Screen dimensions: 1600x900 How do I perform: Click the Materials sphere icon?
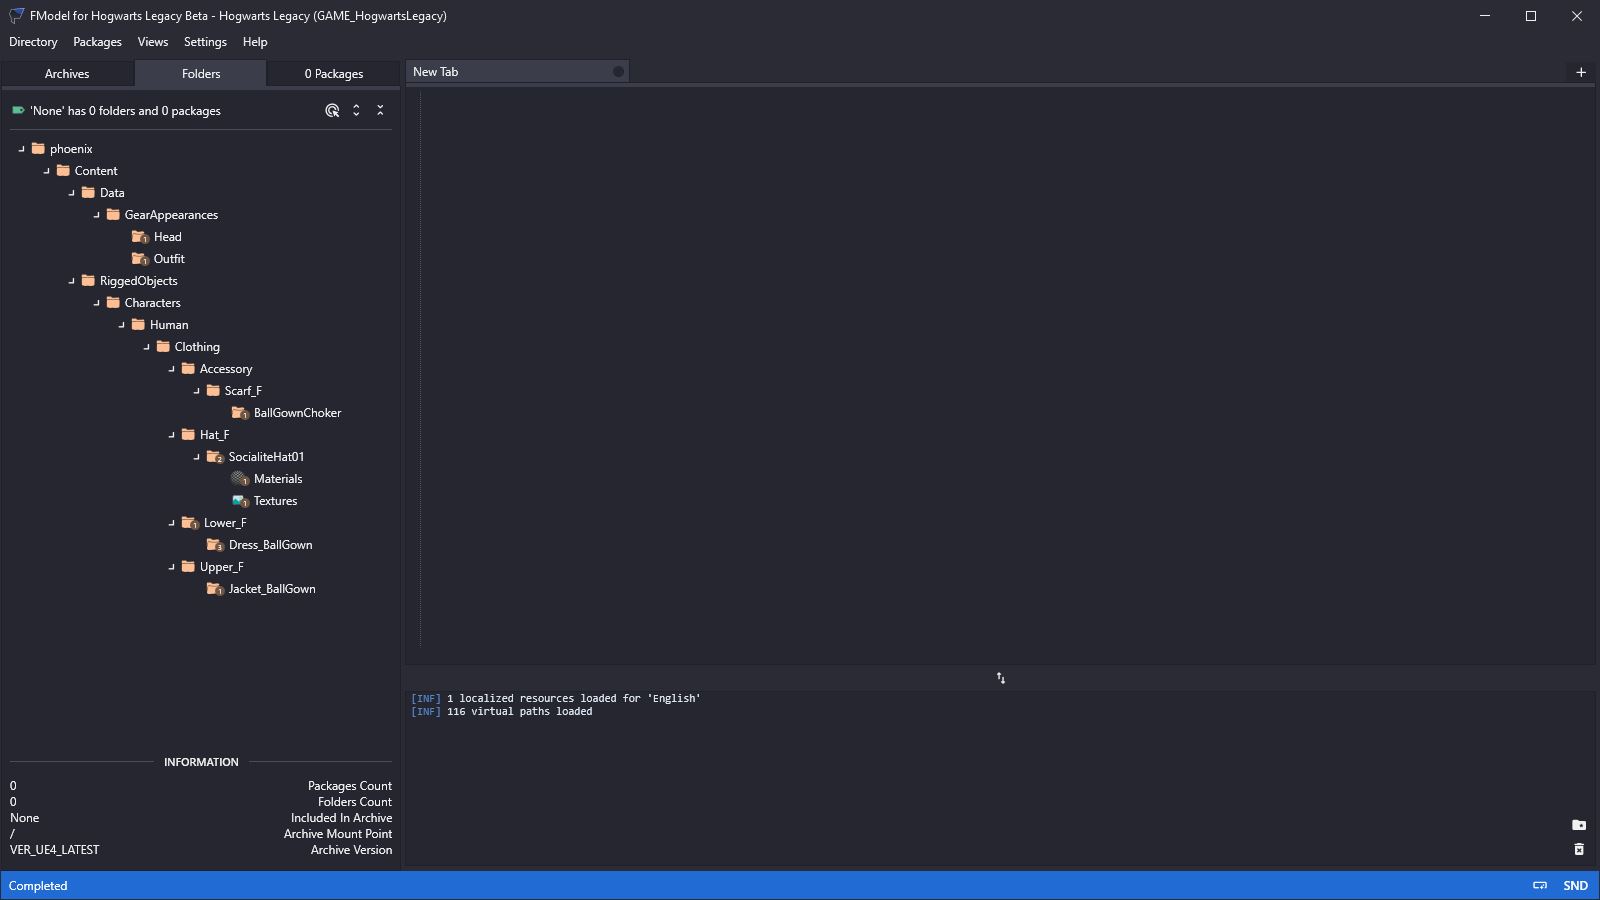(240, 479)
